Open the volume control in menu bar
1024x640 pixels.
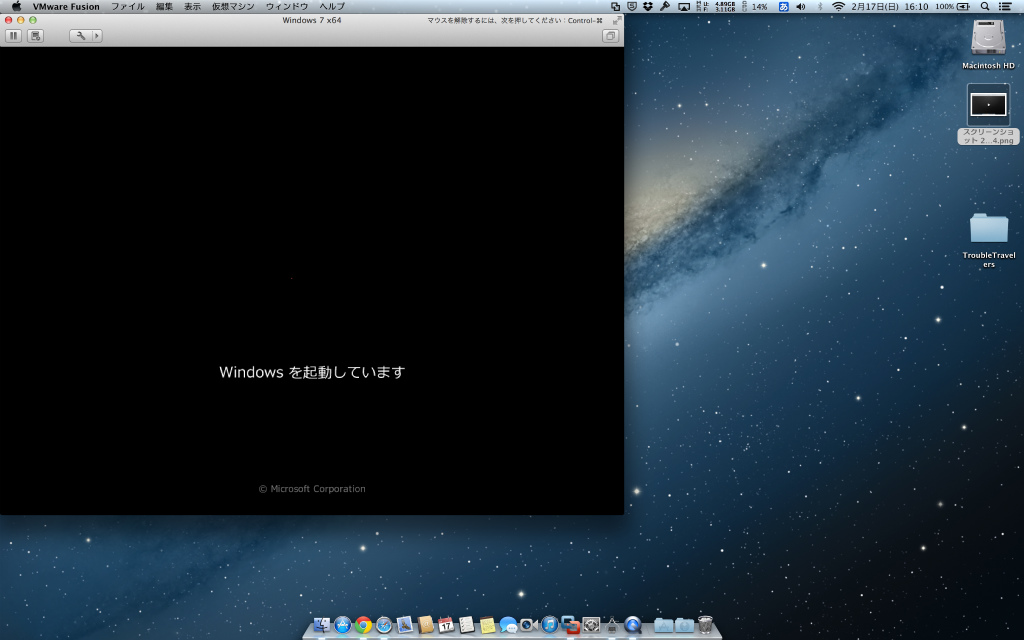tap(801, 7)
